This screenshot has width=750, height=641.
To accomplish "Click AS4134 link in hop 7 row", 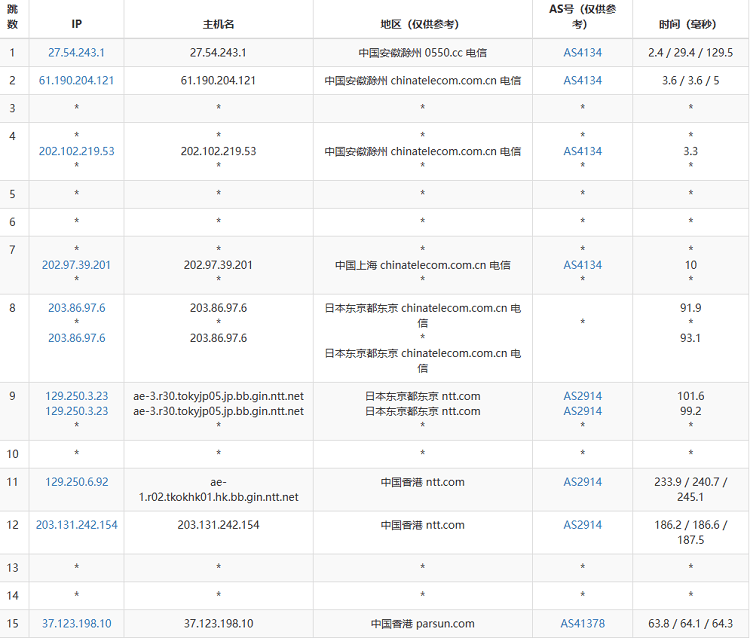I will point(583,265).
